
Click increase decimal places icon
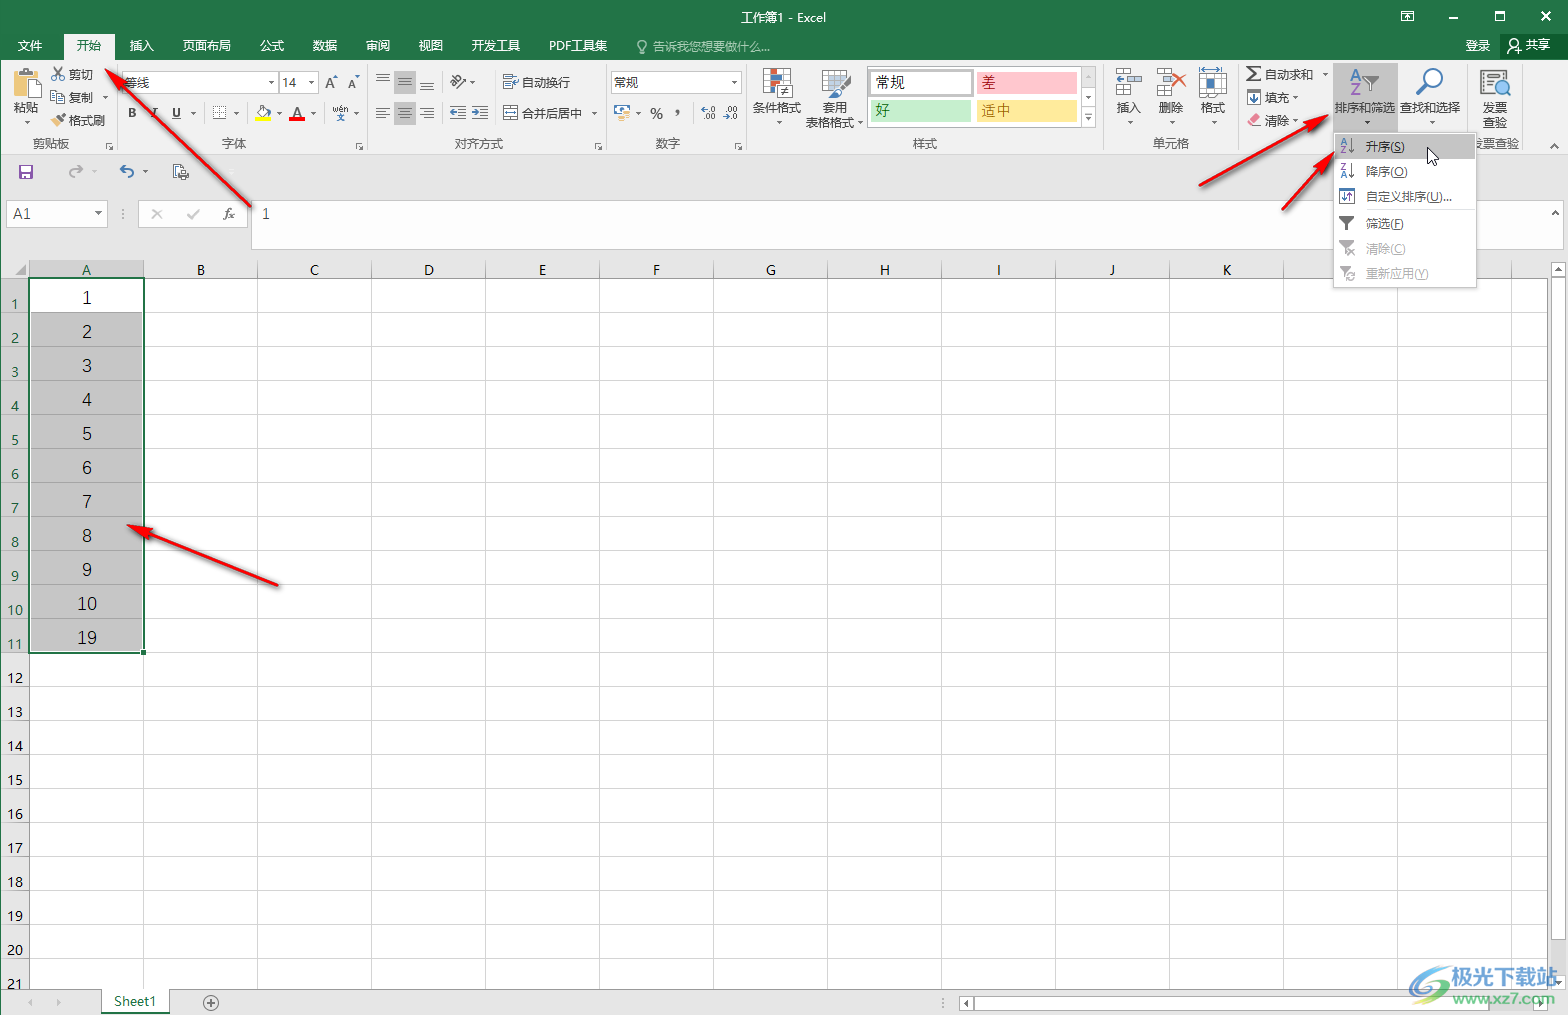709,113
